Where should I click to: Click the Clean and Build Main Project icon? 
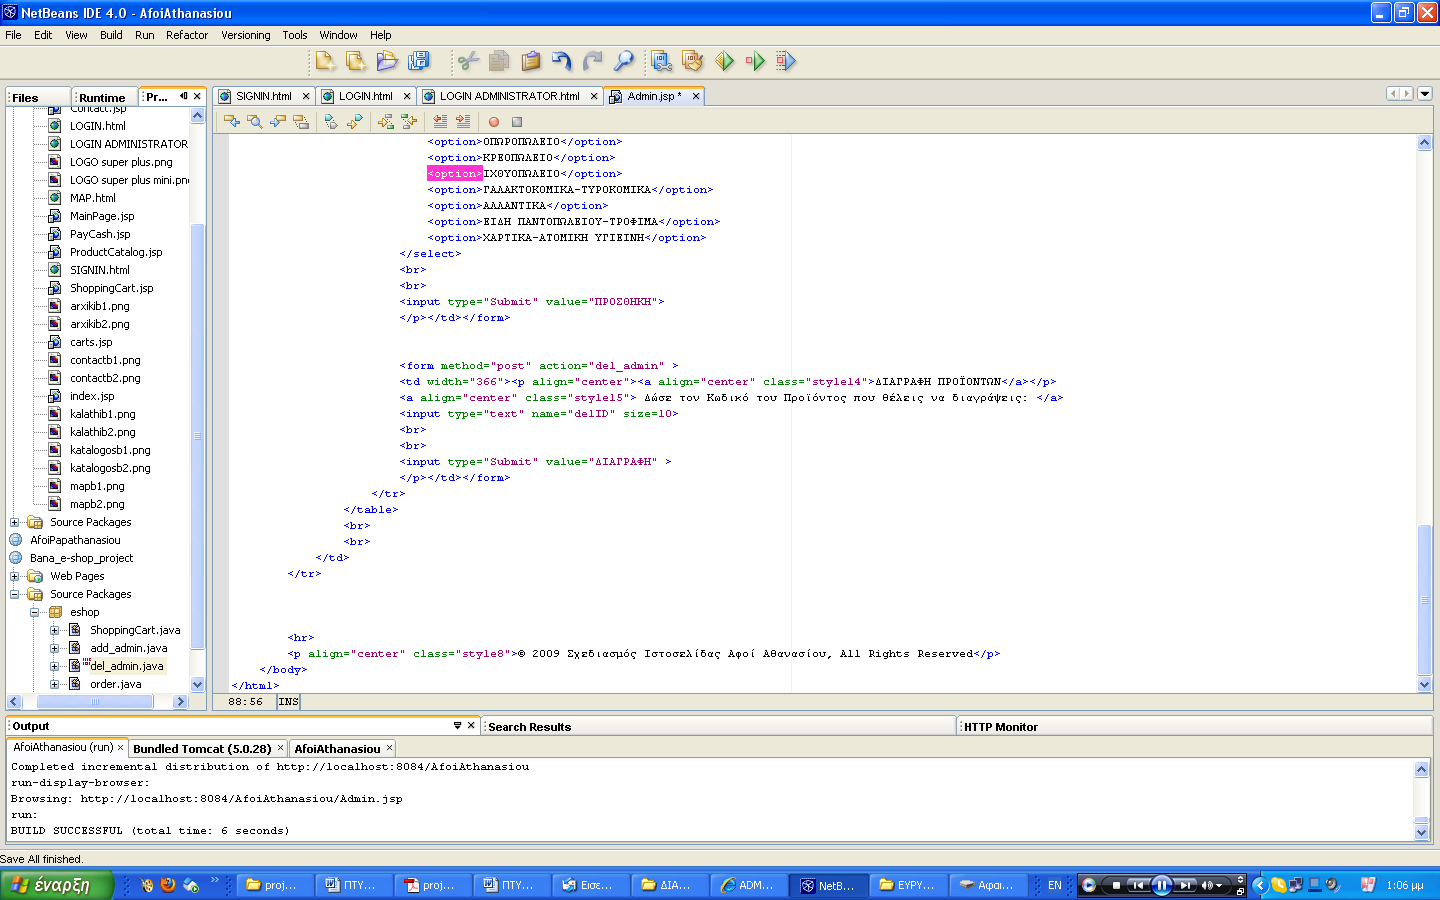pos(692,61)
